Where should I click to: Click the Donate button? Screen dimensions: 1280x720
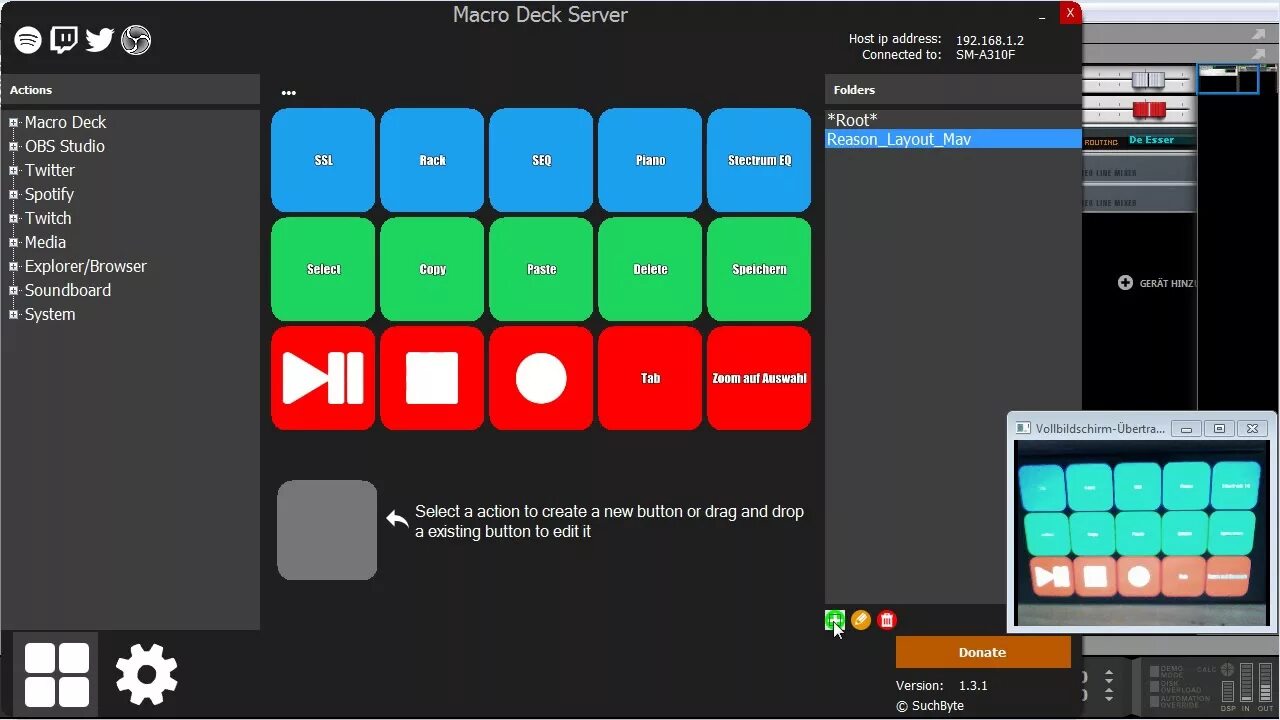[x=983, y=652]
